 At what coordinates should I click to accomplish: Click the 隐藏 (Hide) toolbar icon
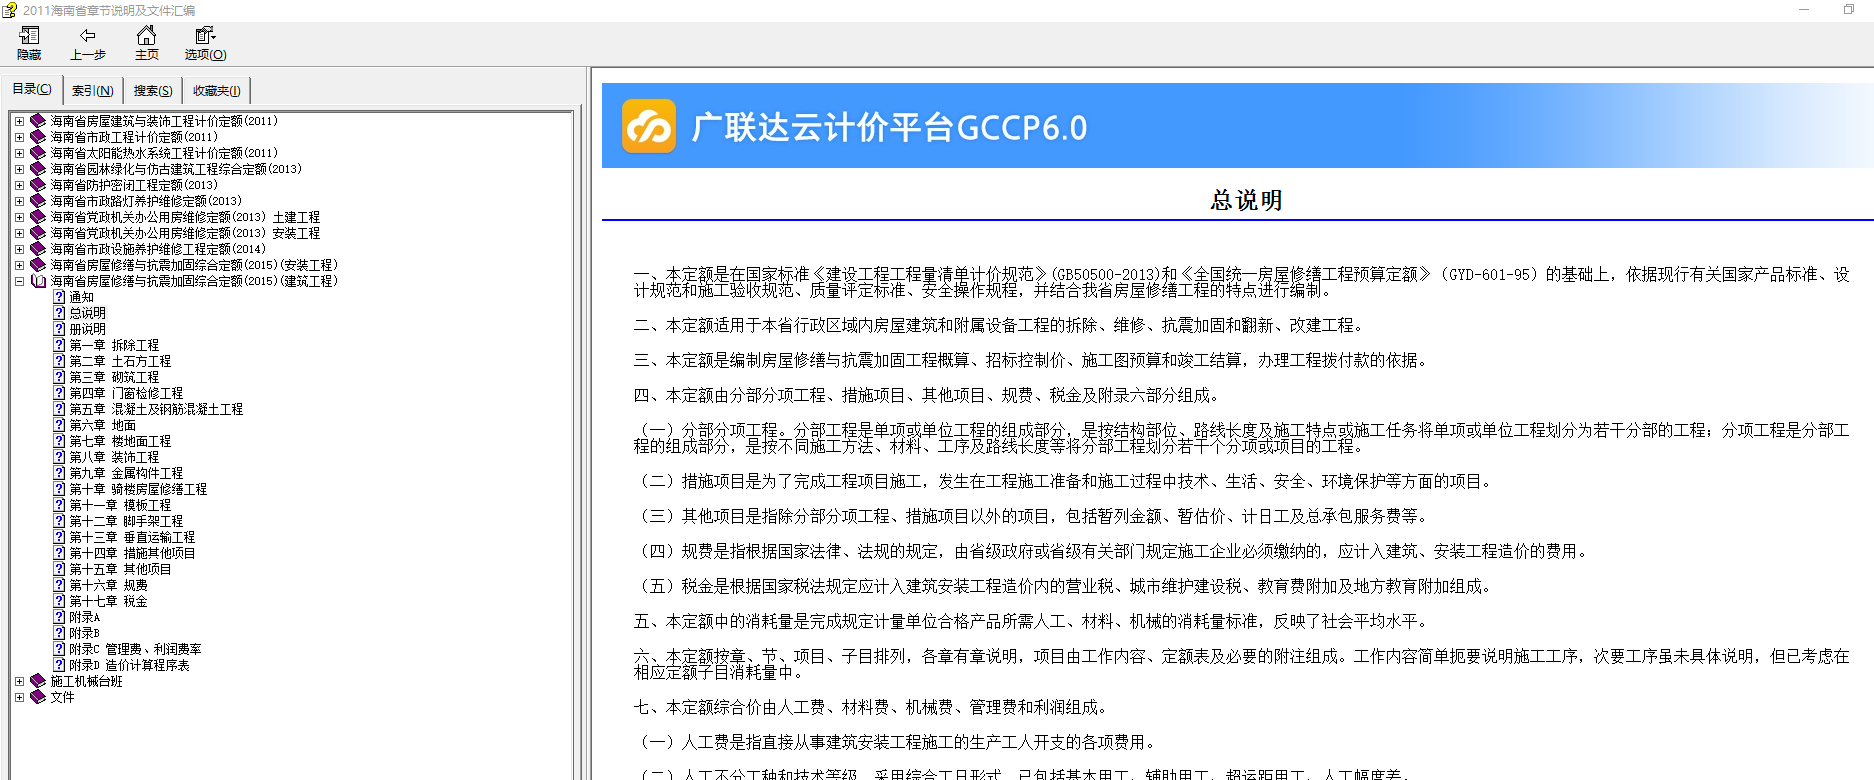tap(29, 44)
